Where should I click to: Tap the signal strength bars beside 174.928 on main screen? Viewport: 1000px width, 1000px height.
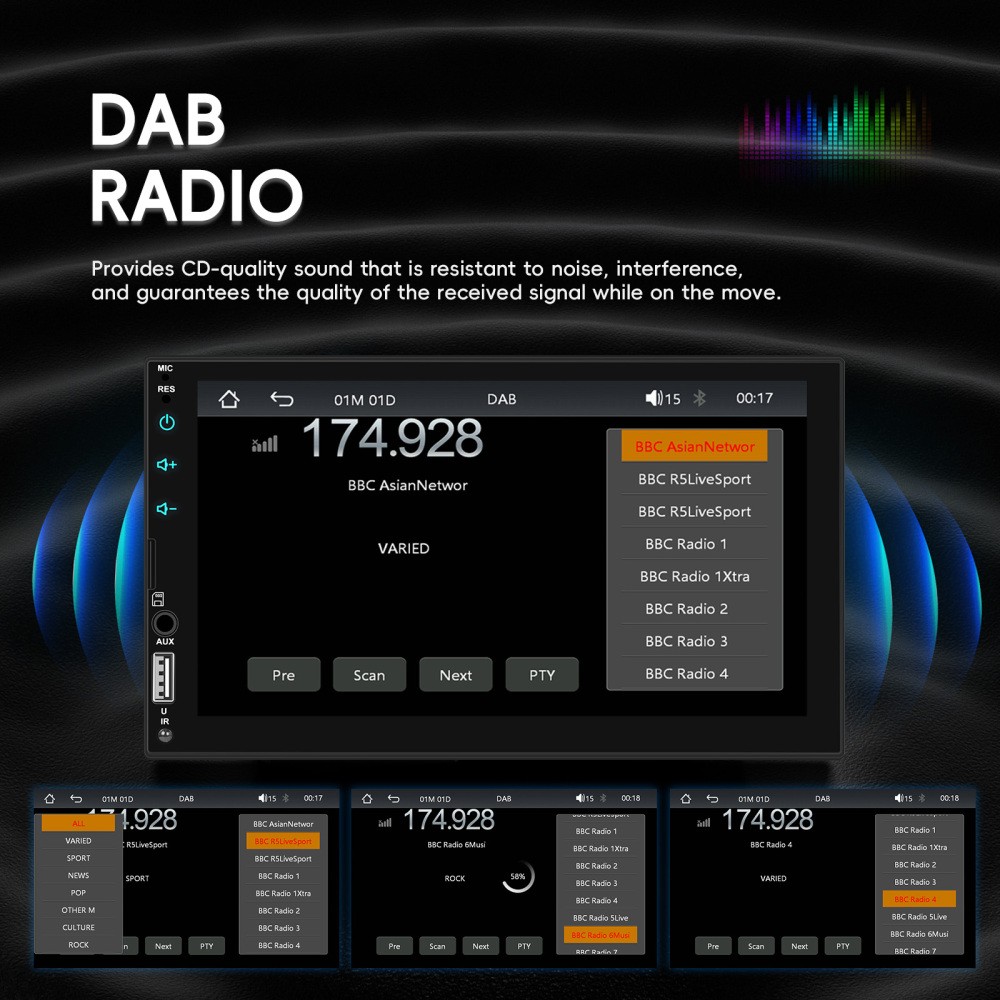pos(265,444)
